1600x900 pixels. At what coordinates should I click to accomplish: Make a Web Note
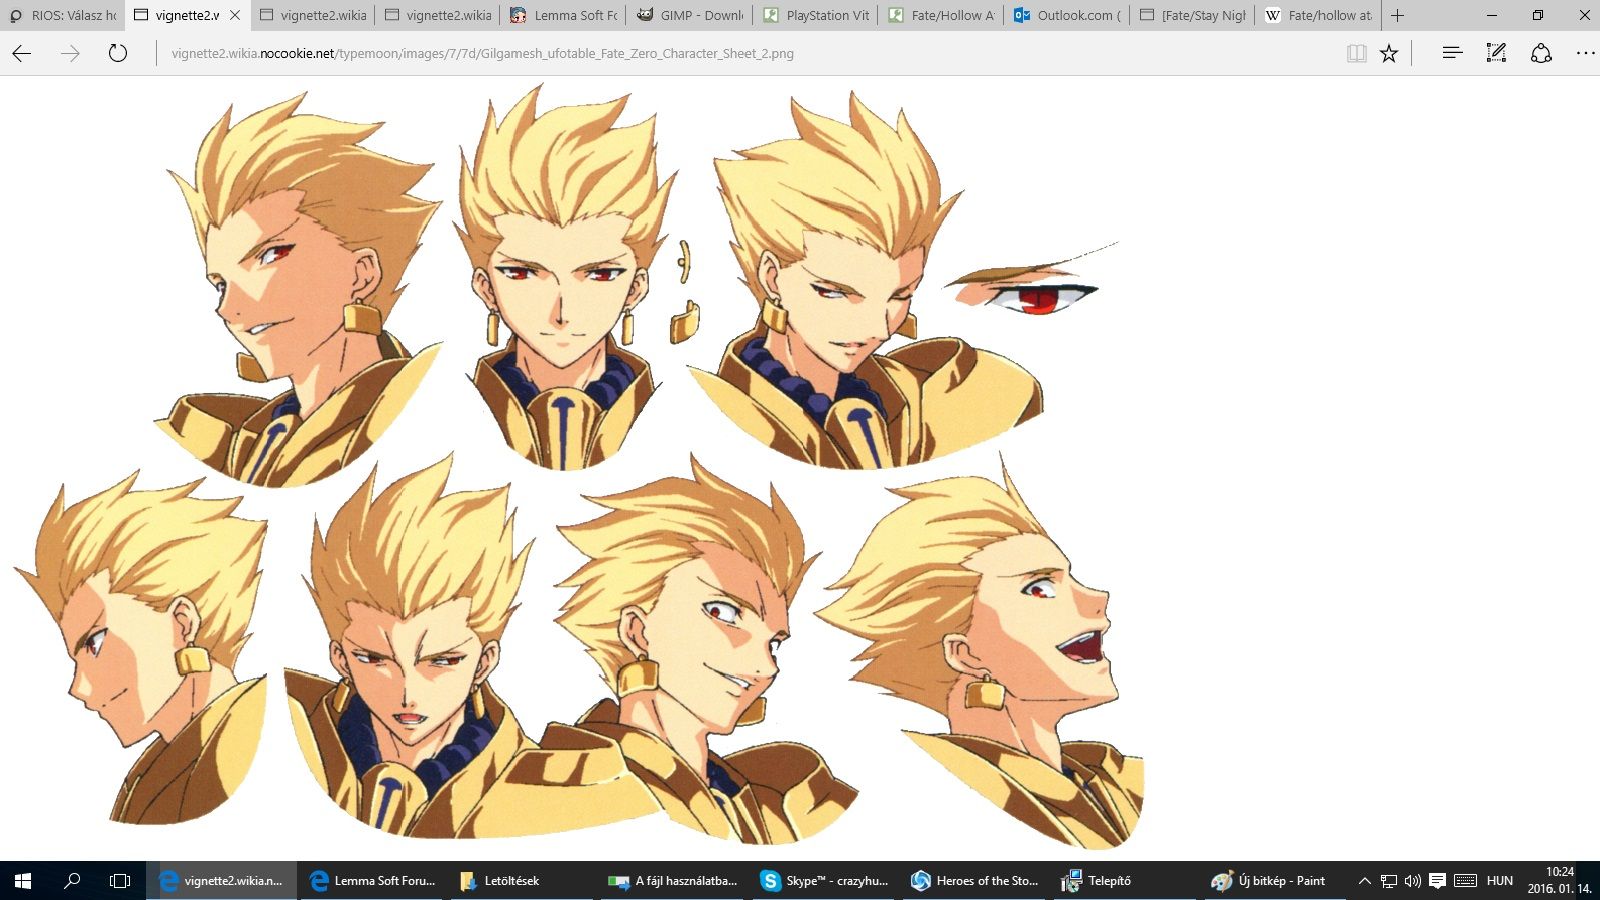click(1496, 53)
